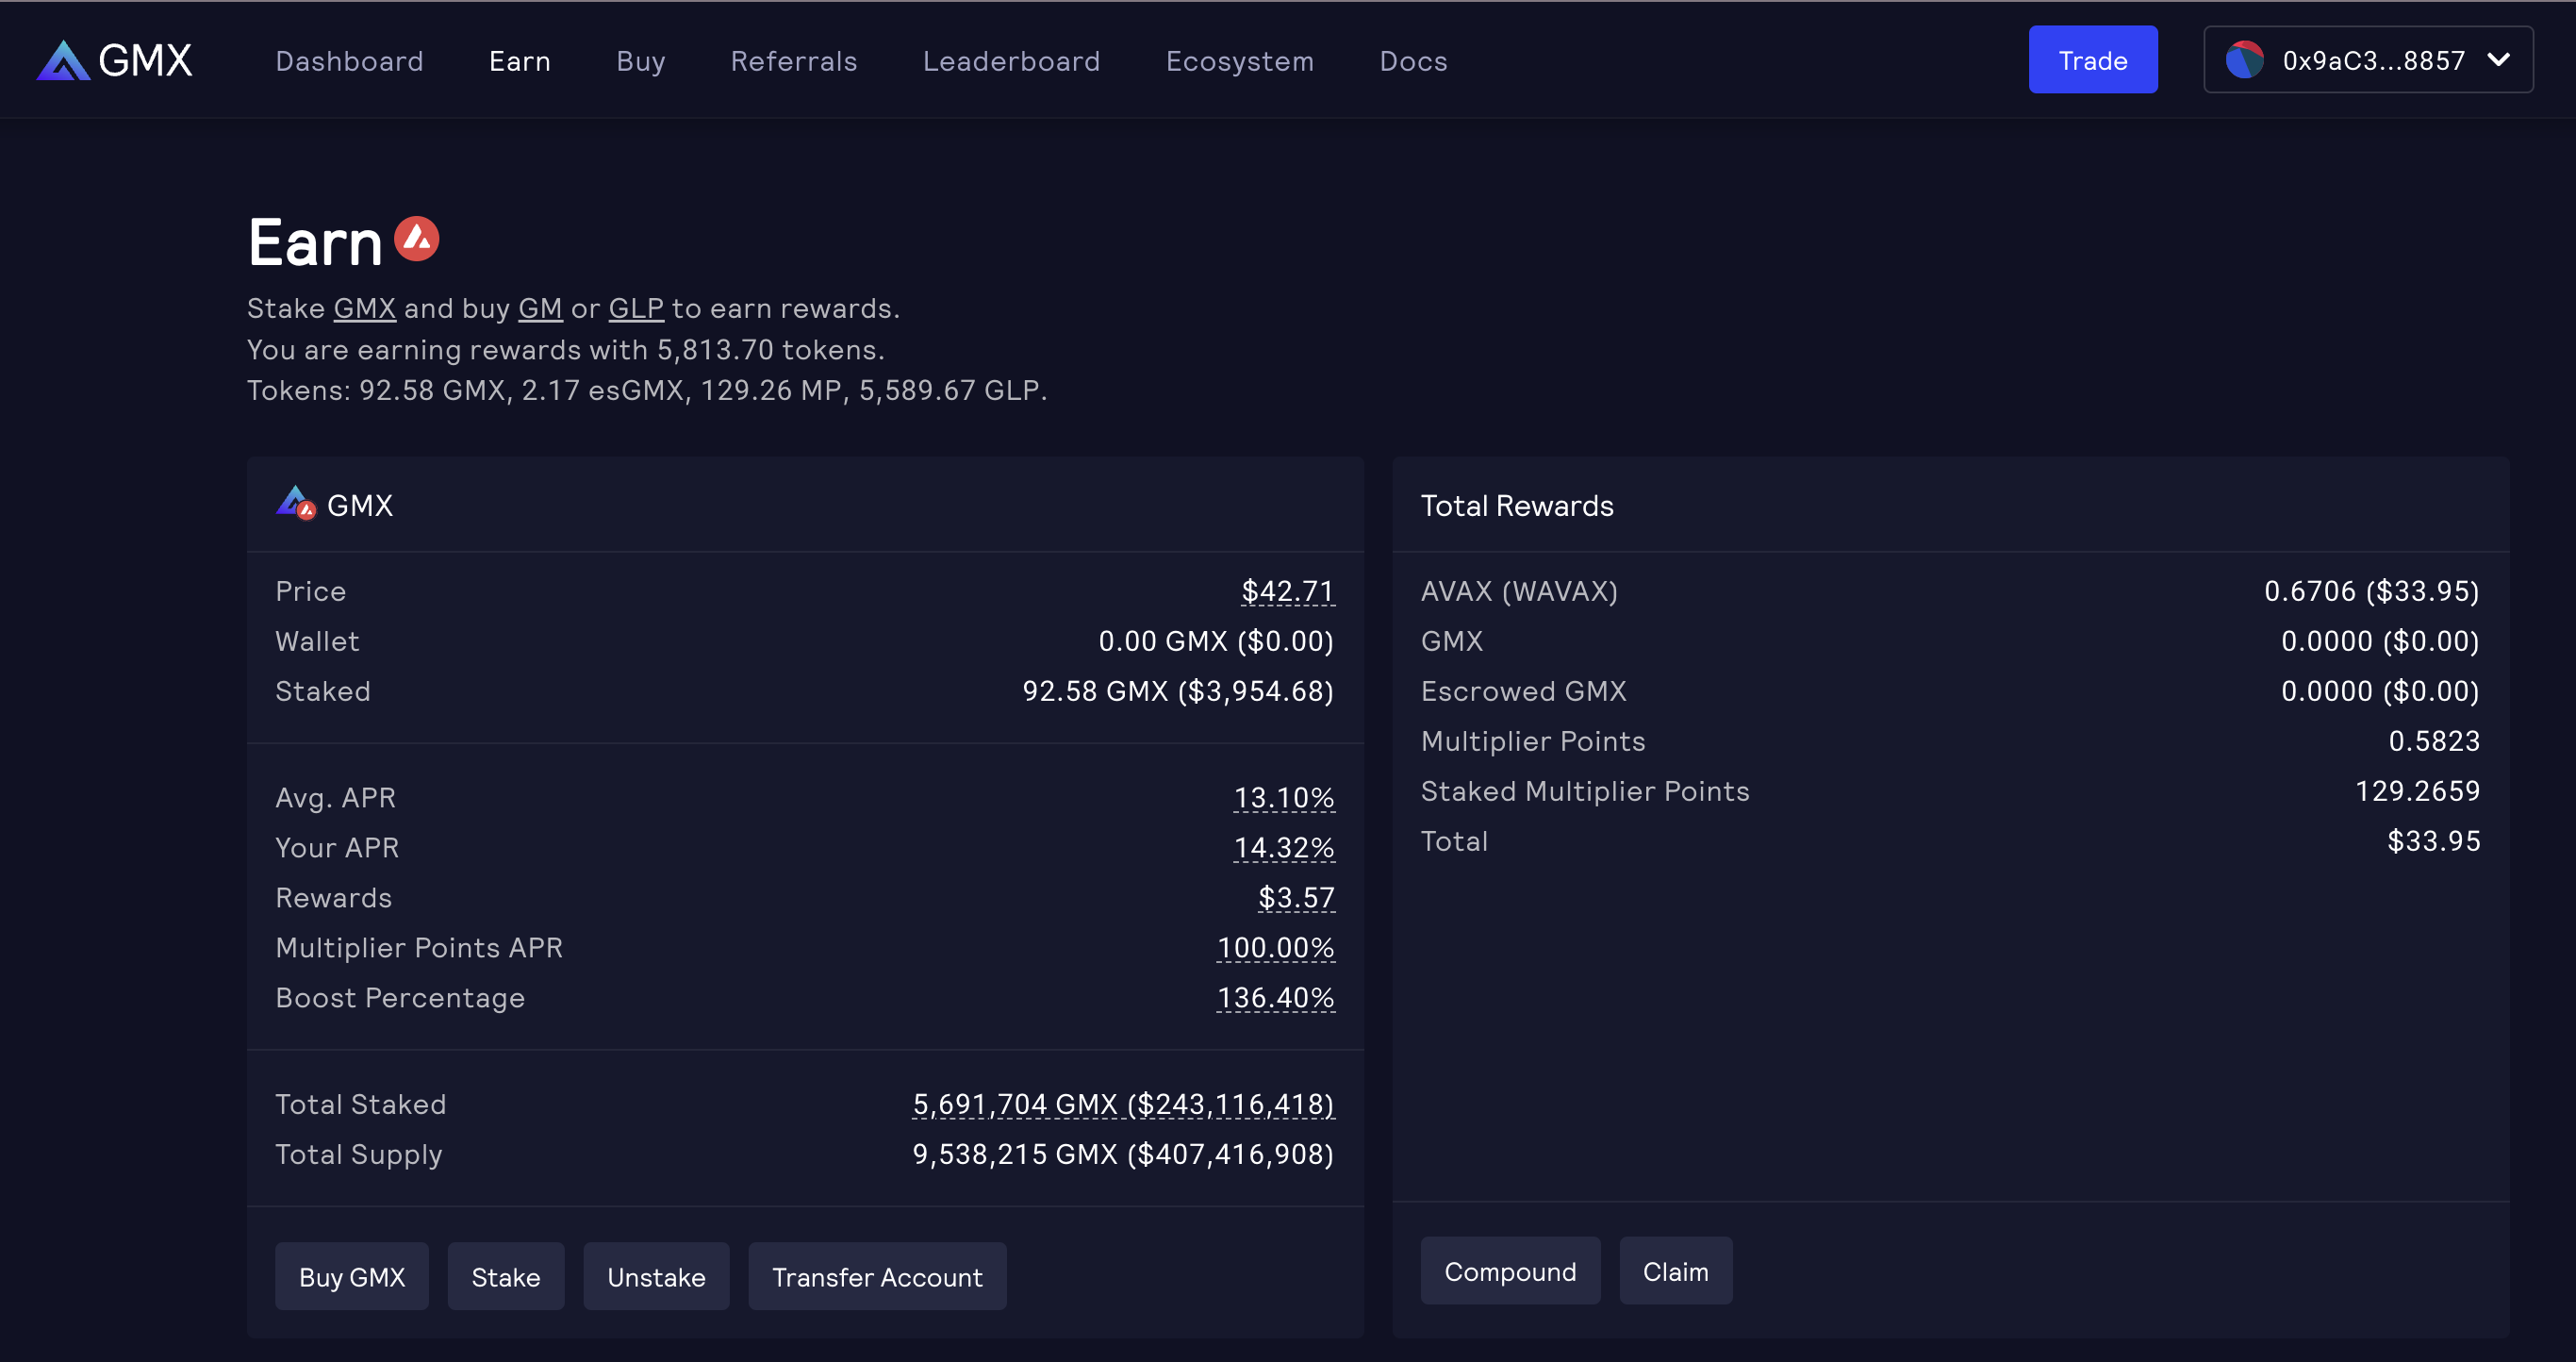The width and height of the screenshot is (2576, 1362).
Task: Click the 129.2659 Staked Multiplier Points value
Action: coord(2417,790)
